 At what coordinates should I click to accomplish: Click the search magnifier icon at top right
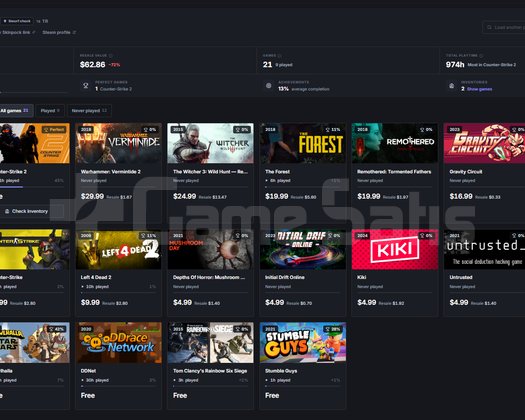click(489, 27)
